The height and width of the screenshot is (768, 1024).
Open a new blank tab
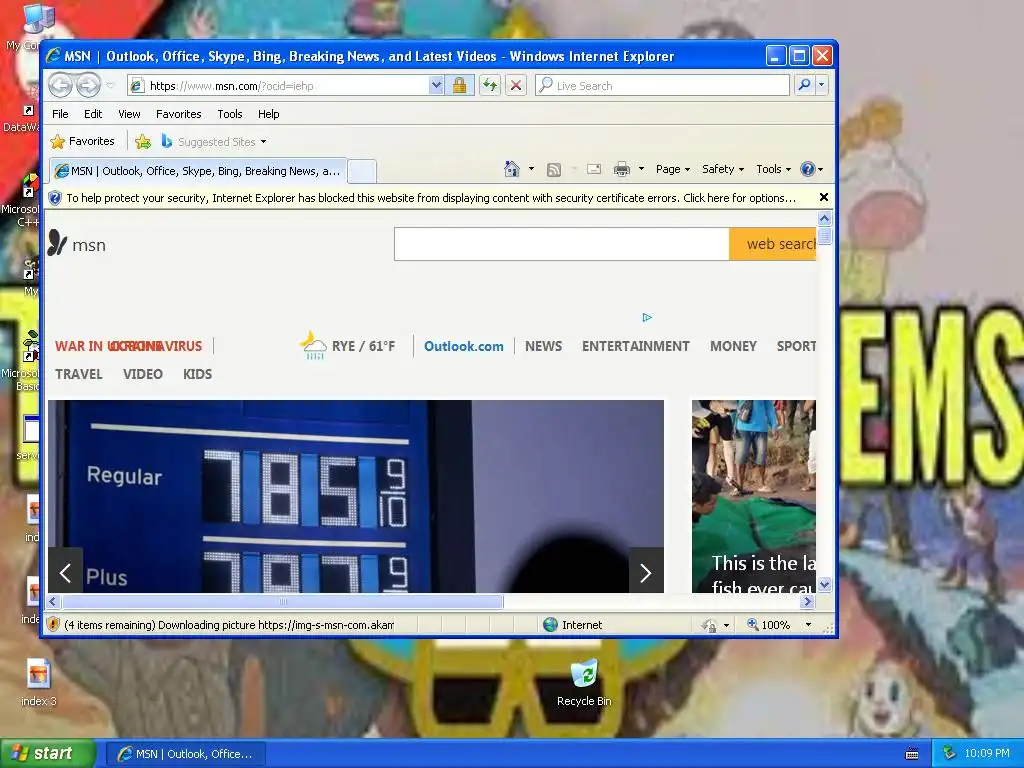pos(362,171)
